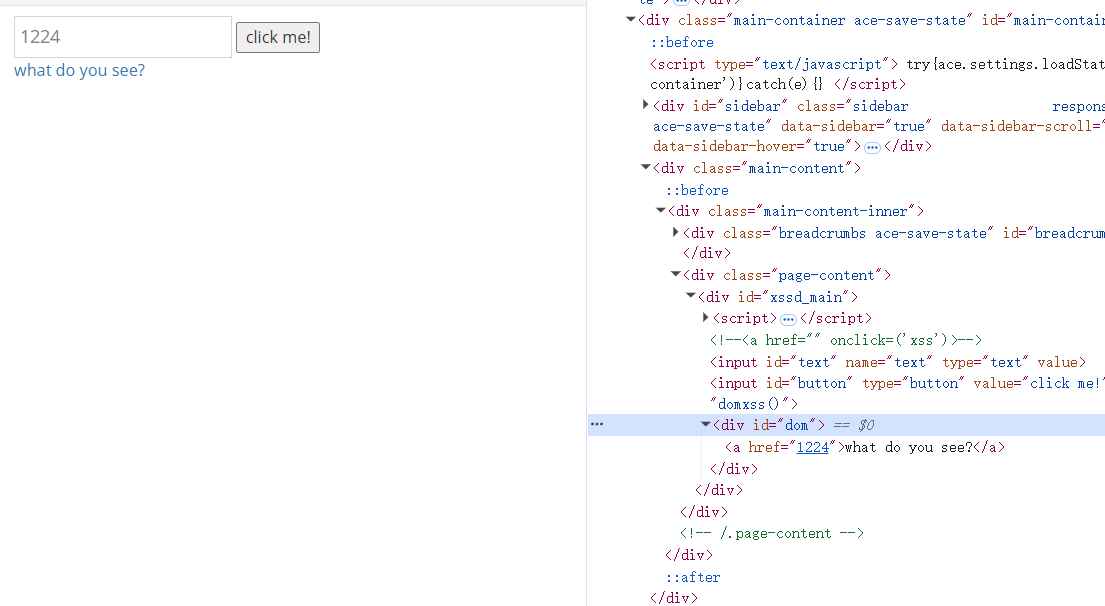Select the input id="text" element line
Viewport: 1105px width, 606px height.
tap(898, 362)
